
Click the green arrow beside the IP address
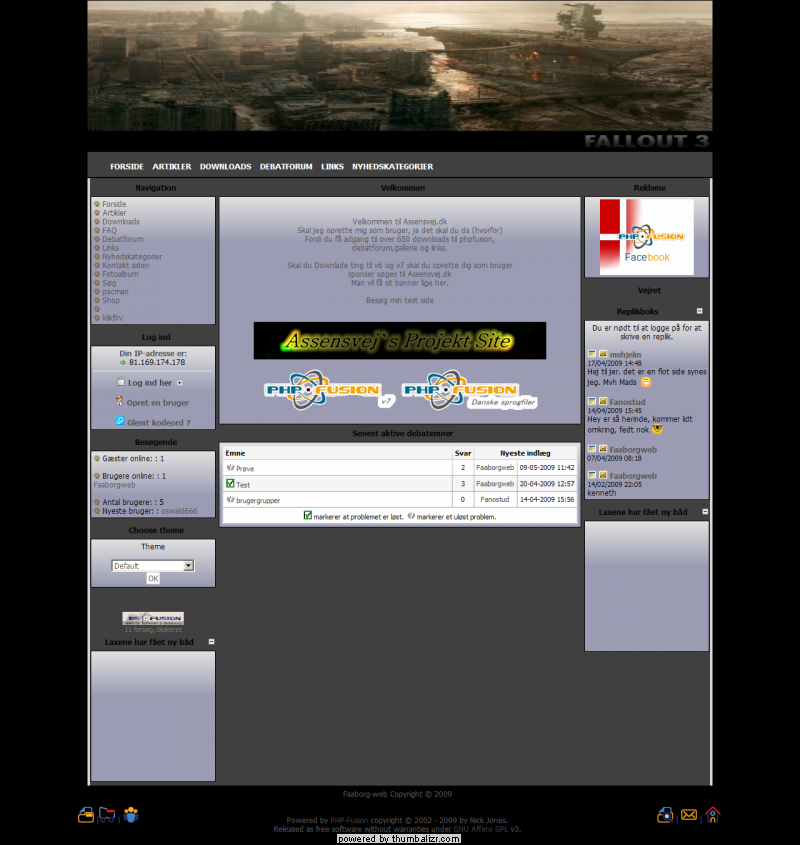coord(123,363)
